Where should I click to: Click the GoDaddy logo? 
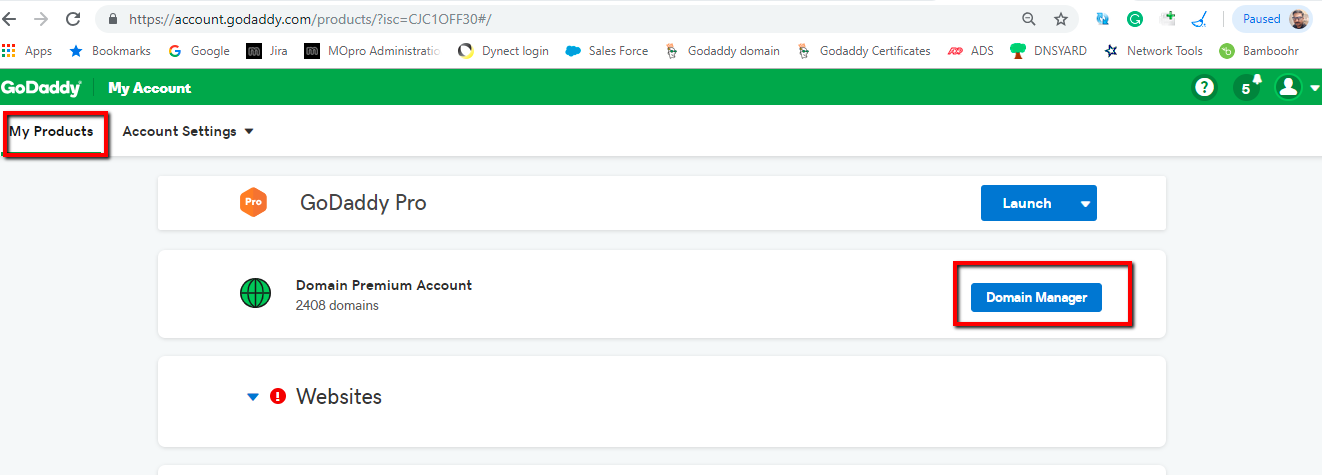(x=41, y=88)
